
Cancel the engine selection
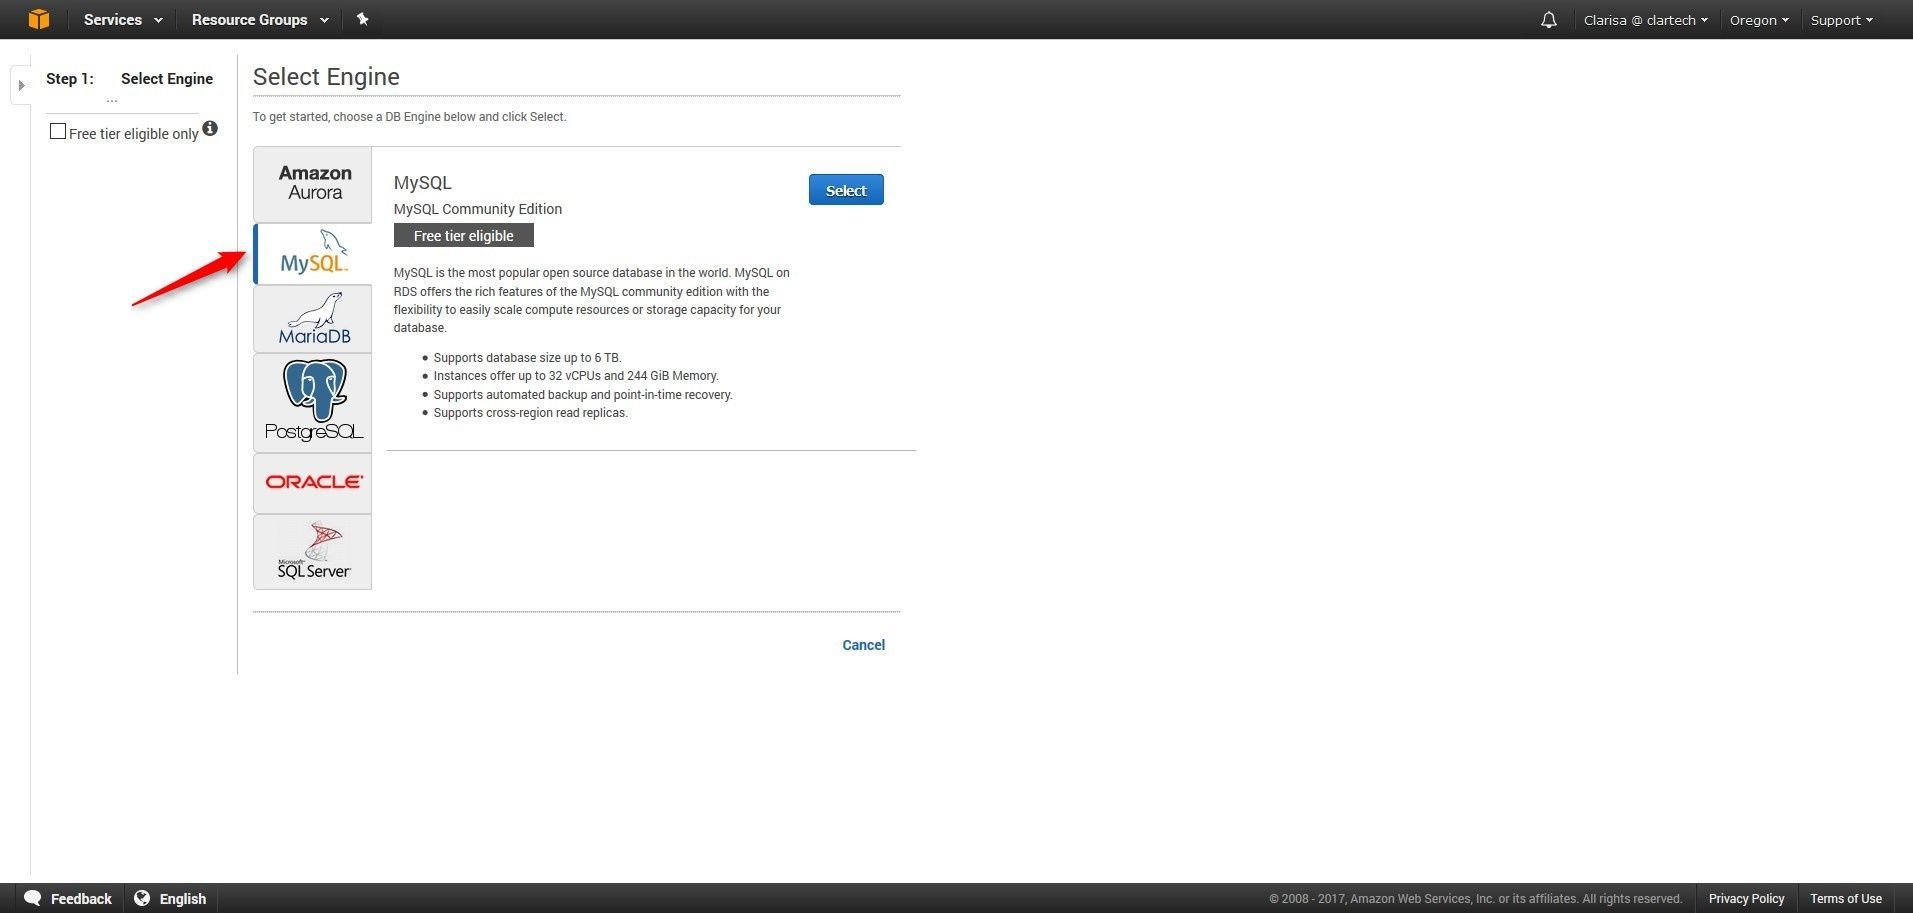tap(863, 645)
